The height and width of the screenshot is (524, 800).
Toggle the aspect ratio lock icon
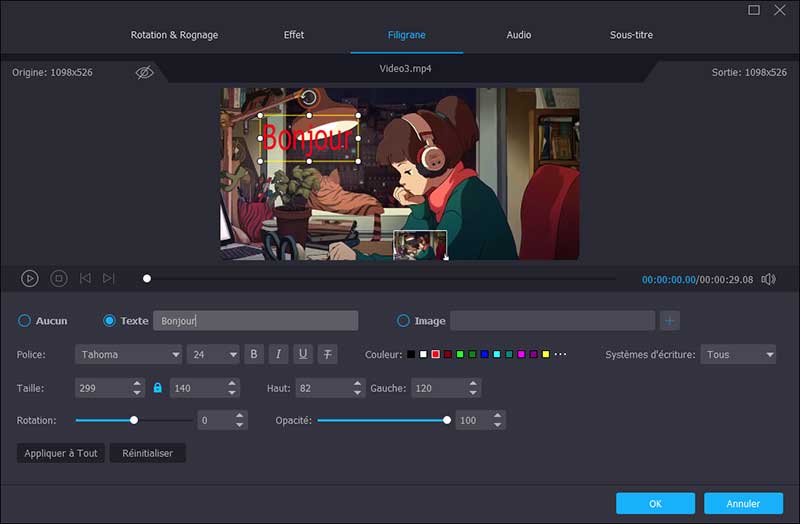[x=158, y=388]
